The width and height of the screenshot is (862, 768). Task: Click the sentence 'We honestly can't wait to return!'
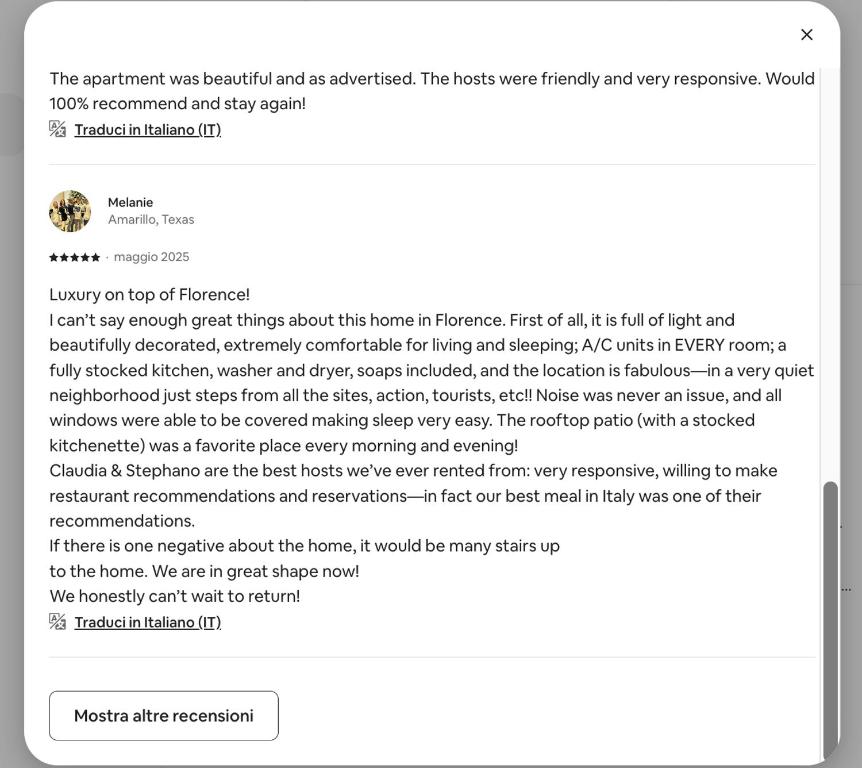pos(175,596)
